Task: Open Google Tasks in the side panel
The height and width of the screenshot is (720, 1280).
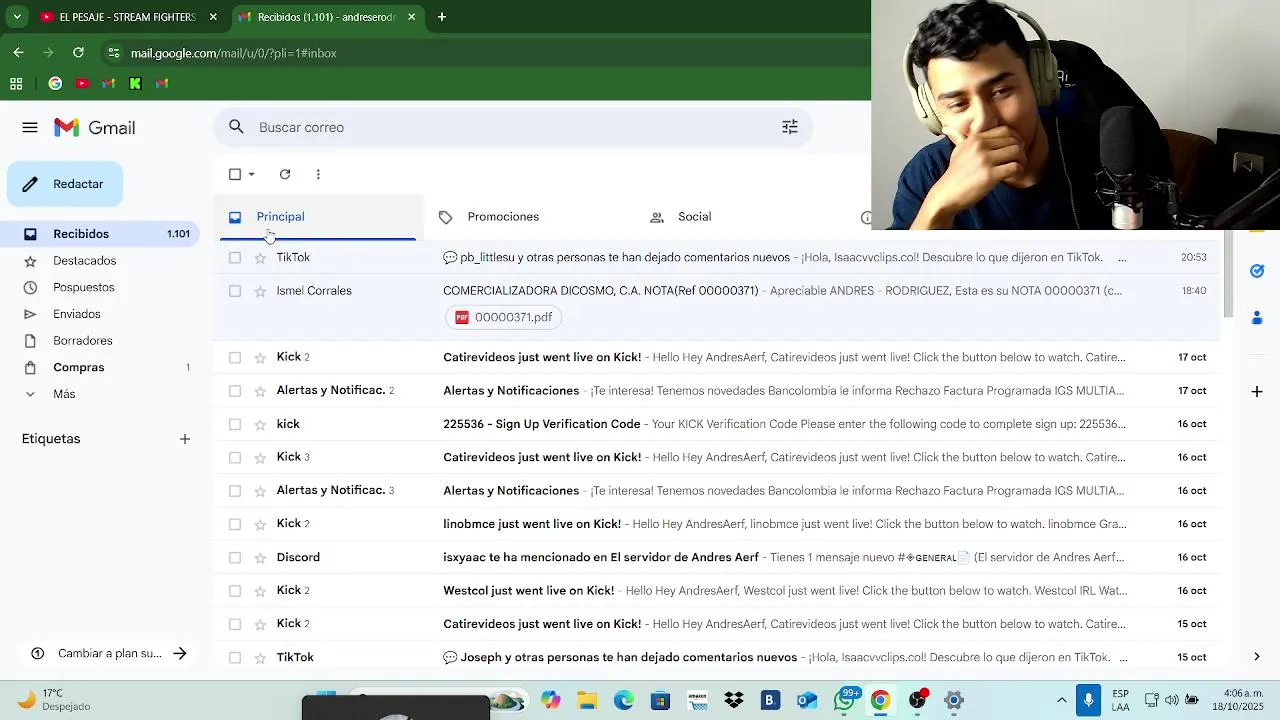Action: [1257, 271]
